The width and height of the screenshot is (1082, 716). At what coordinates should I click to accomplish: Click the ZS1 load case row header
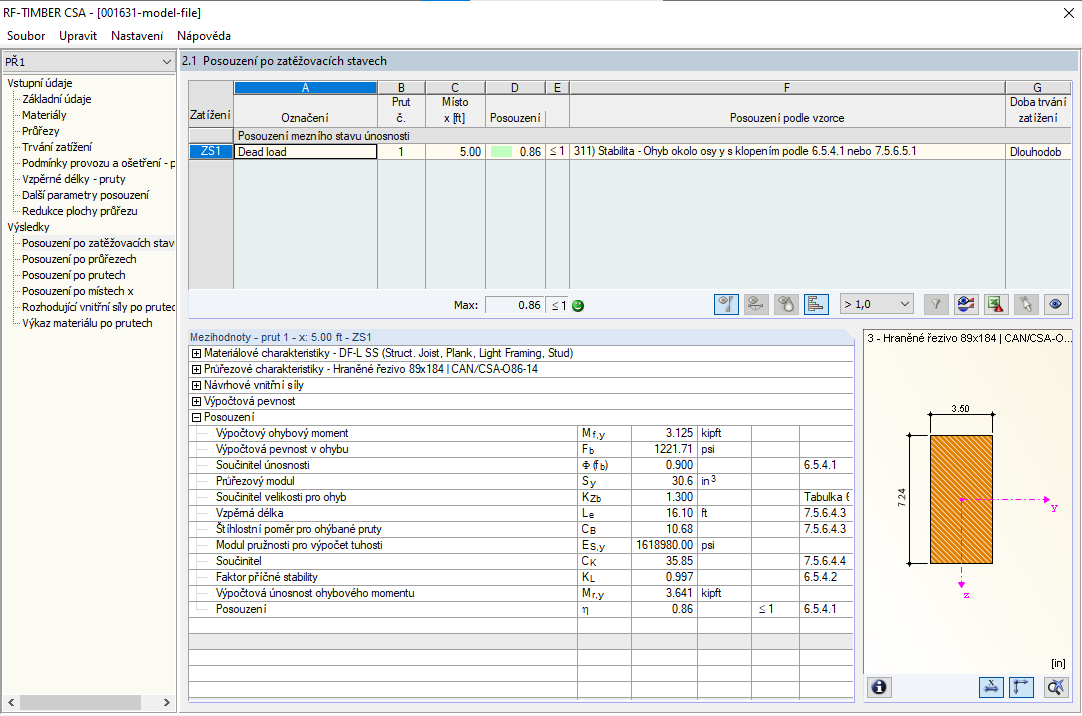[x=210, y=151]
